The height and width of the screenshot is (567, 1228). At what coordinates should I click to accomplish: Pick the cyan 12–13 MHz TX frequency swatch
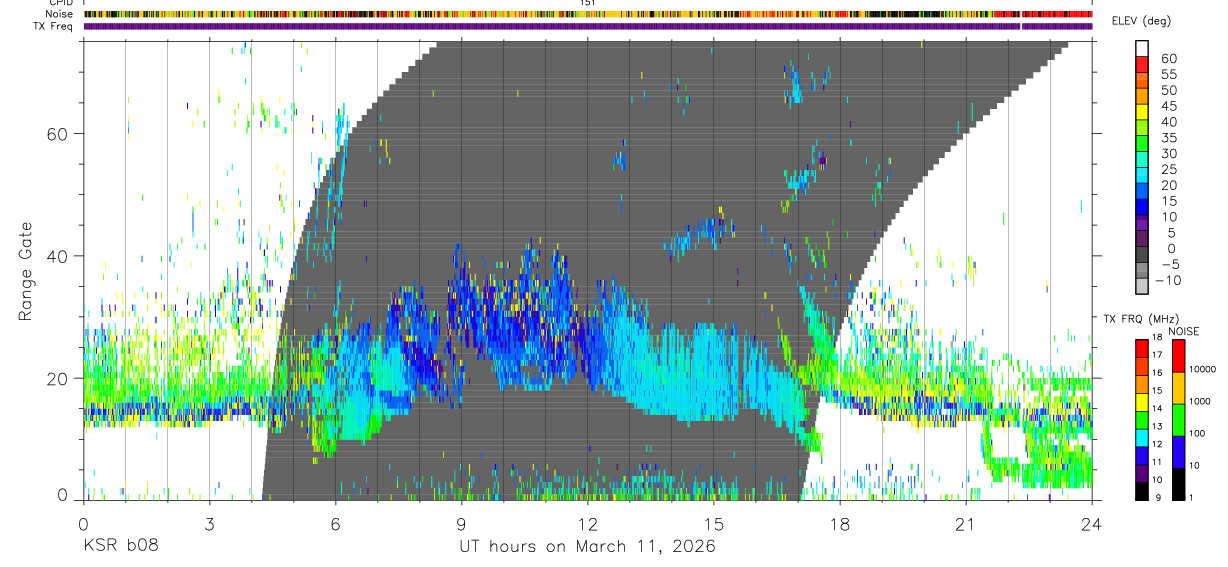coord(1142,436)
